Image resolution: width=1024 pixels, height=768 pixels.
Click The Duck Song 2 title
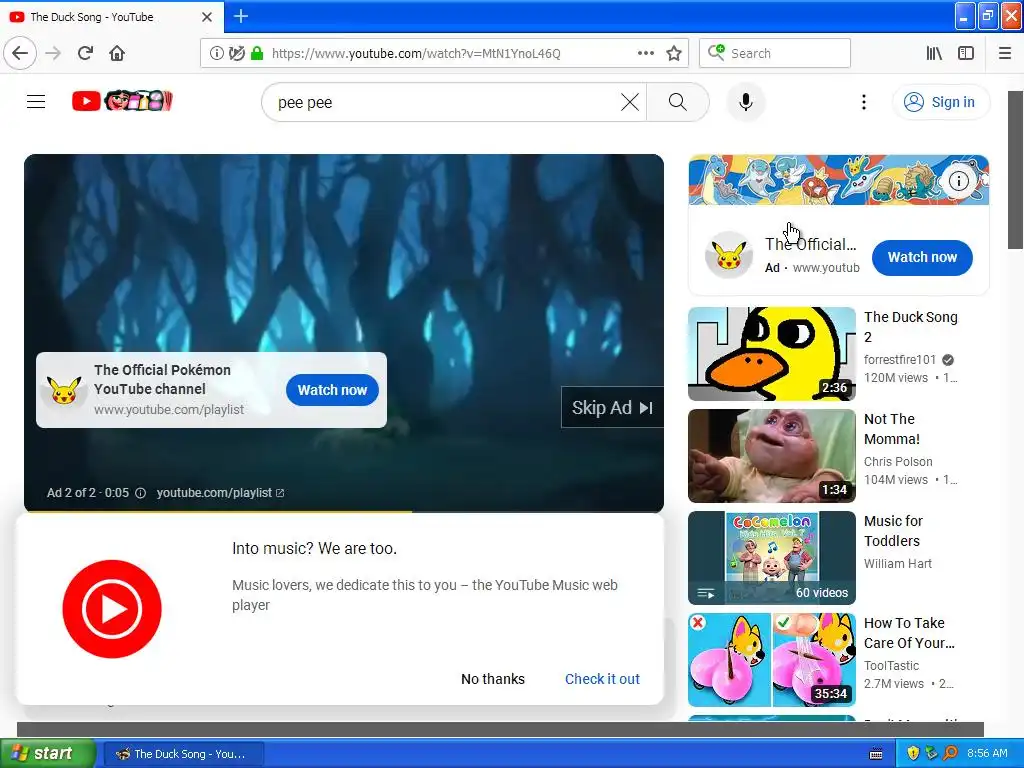[910, 327]
